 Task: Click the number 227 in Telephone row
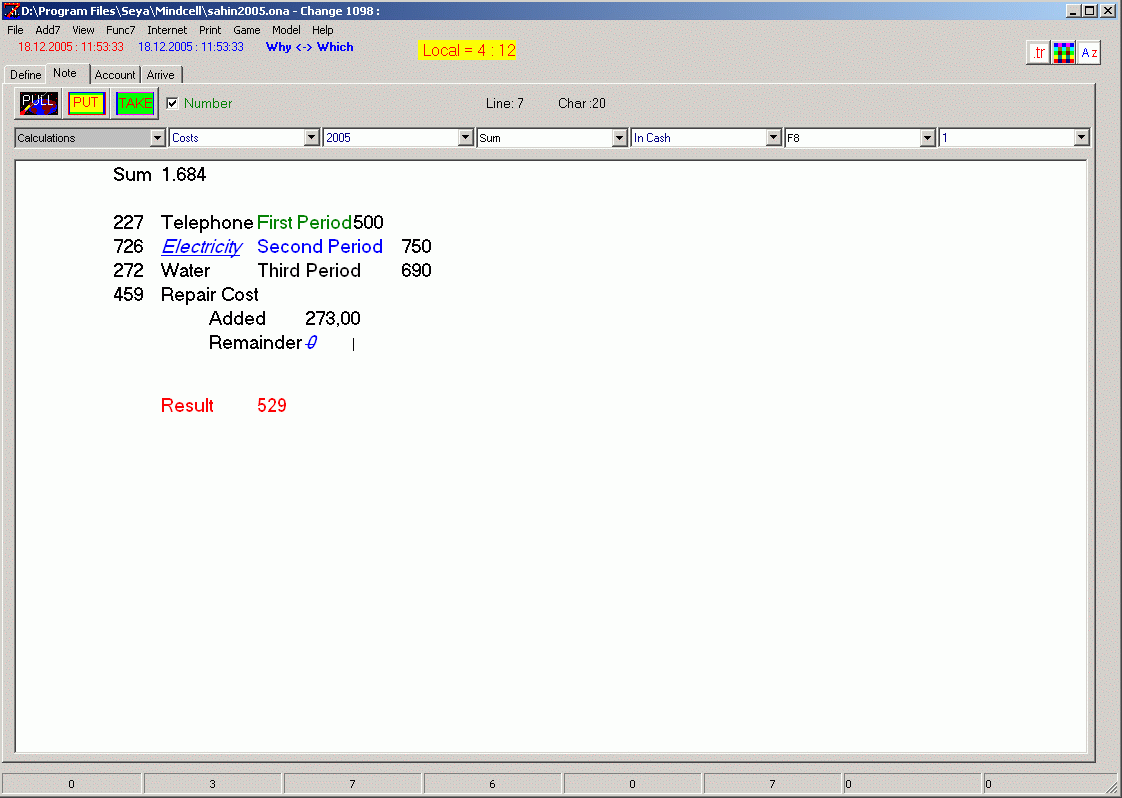coord(128,223)
